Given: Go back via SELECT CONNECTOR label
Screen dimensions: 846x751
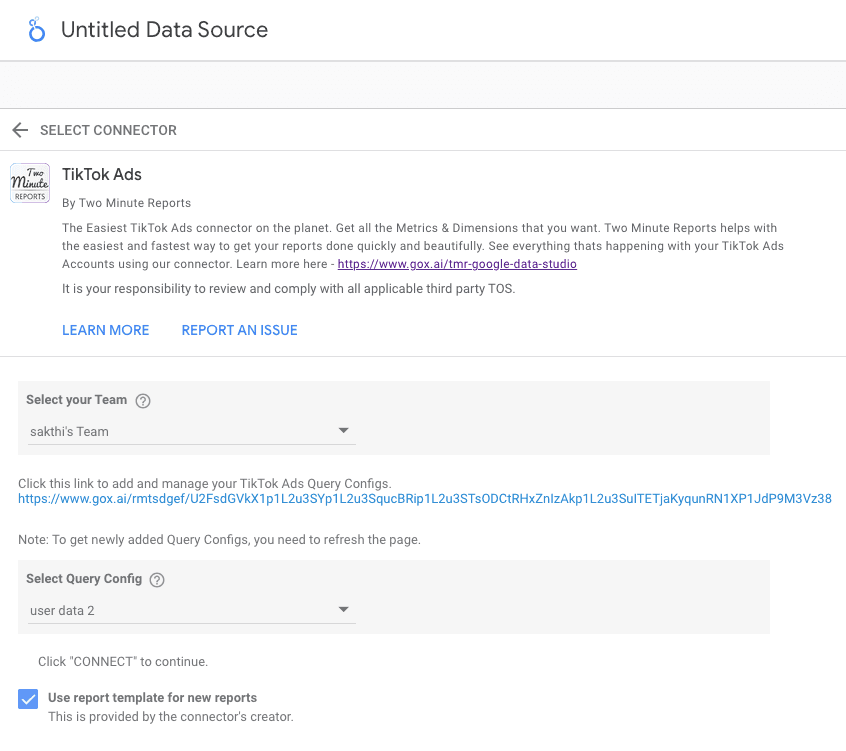Looking at the screenshot, I should pyautogui.click(x=108, y=130).
